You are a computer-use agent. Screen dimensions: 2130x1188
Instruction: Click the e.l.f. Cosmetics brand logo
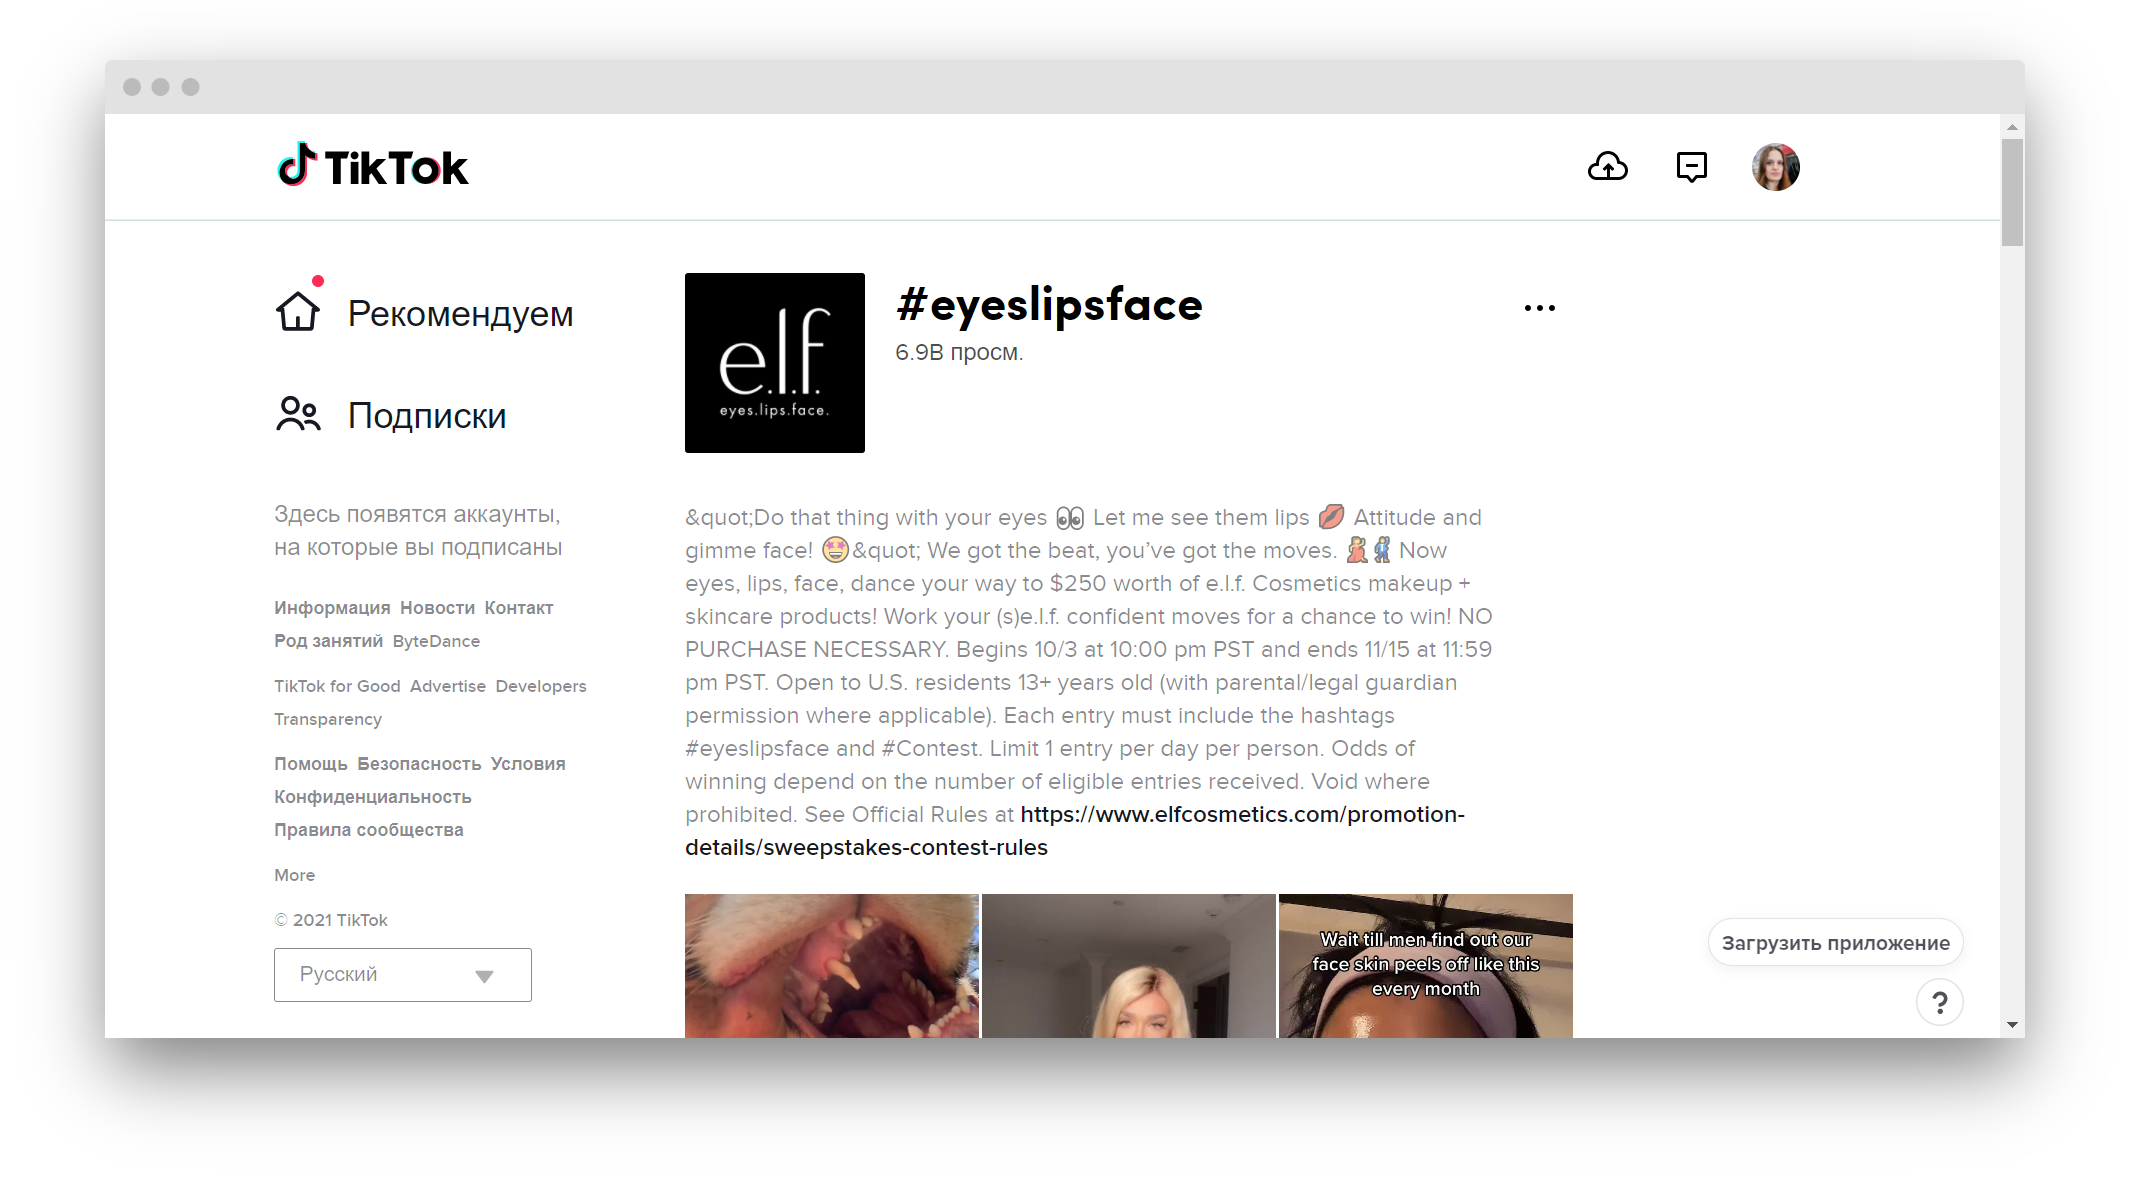[x=775, y=363]
